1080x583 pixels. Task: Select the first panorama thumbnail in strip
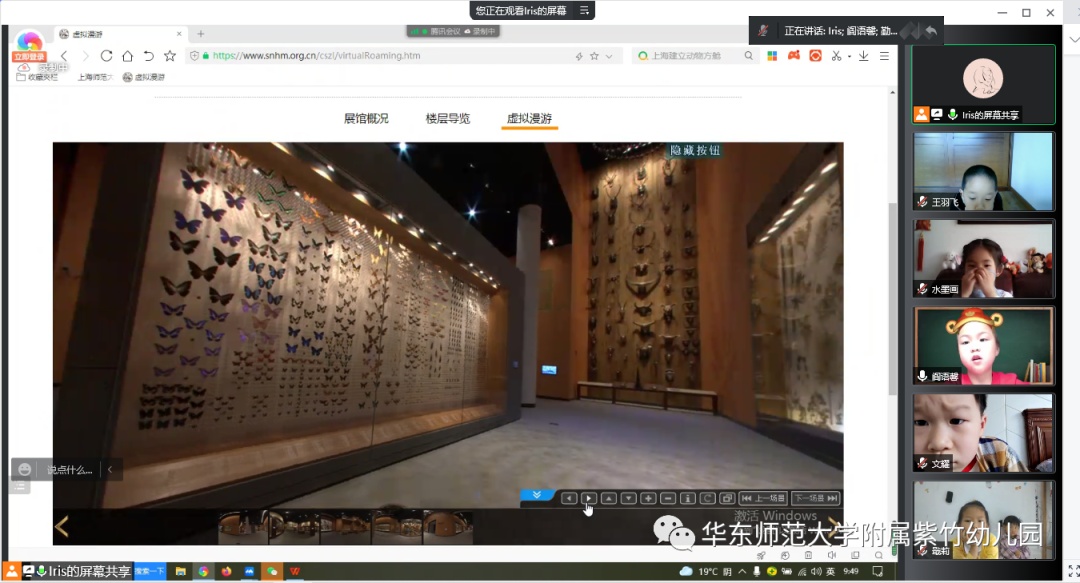point(243,526)
